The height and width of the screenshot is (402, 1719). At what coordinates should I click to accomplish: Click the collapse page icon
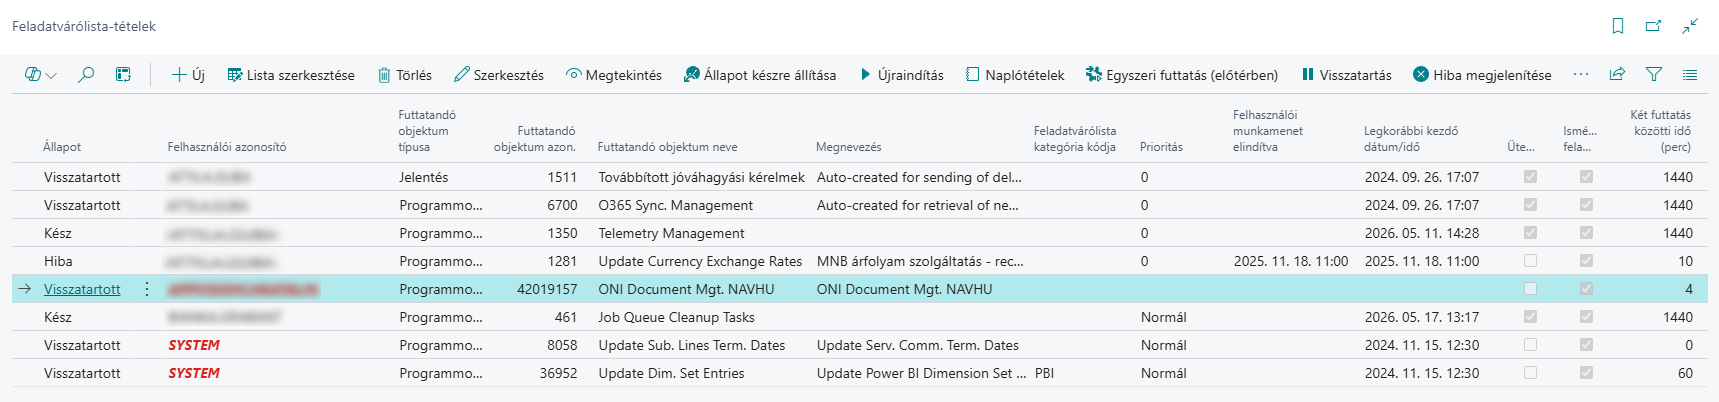1690,26
